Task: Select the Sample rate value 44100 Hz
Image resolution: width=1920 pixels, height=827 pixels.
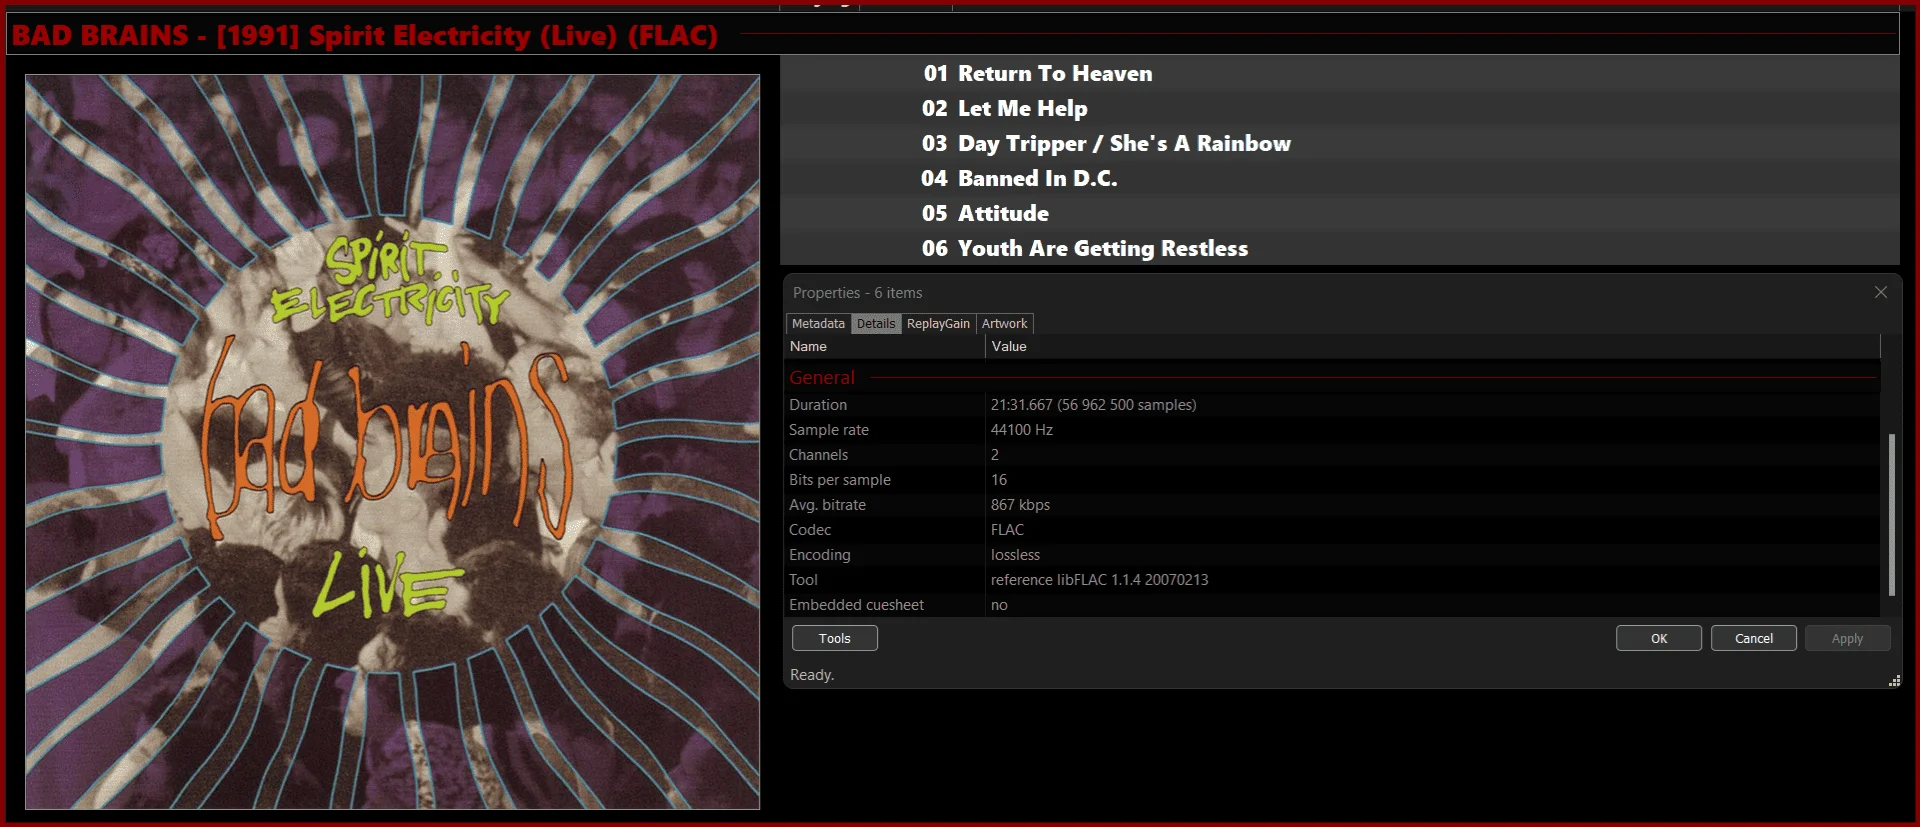Action: click(x=1021, y=430)
